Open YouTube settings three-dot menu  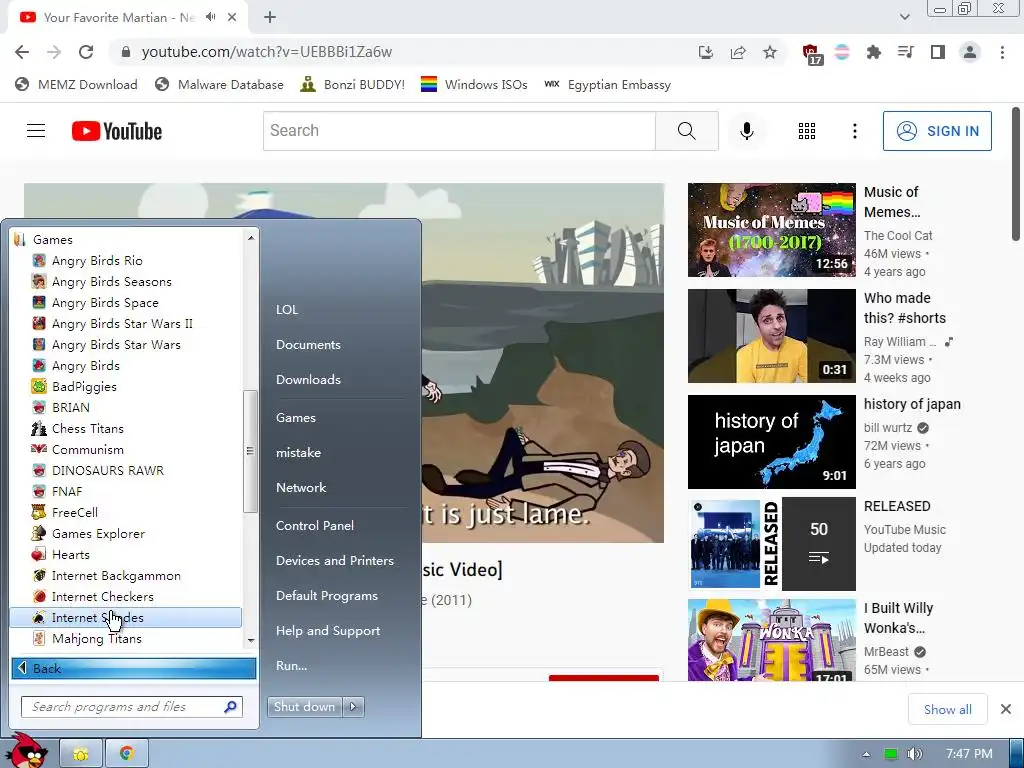click(x=854, y=131)
